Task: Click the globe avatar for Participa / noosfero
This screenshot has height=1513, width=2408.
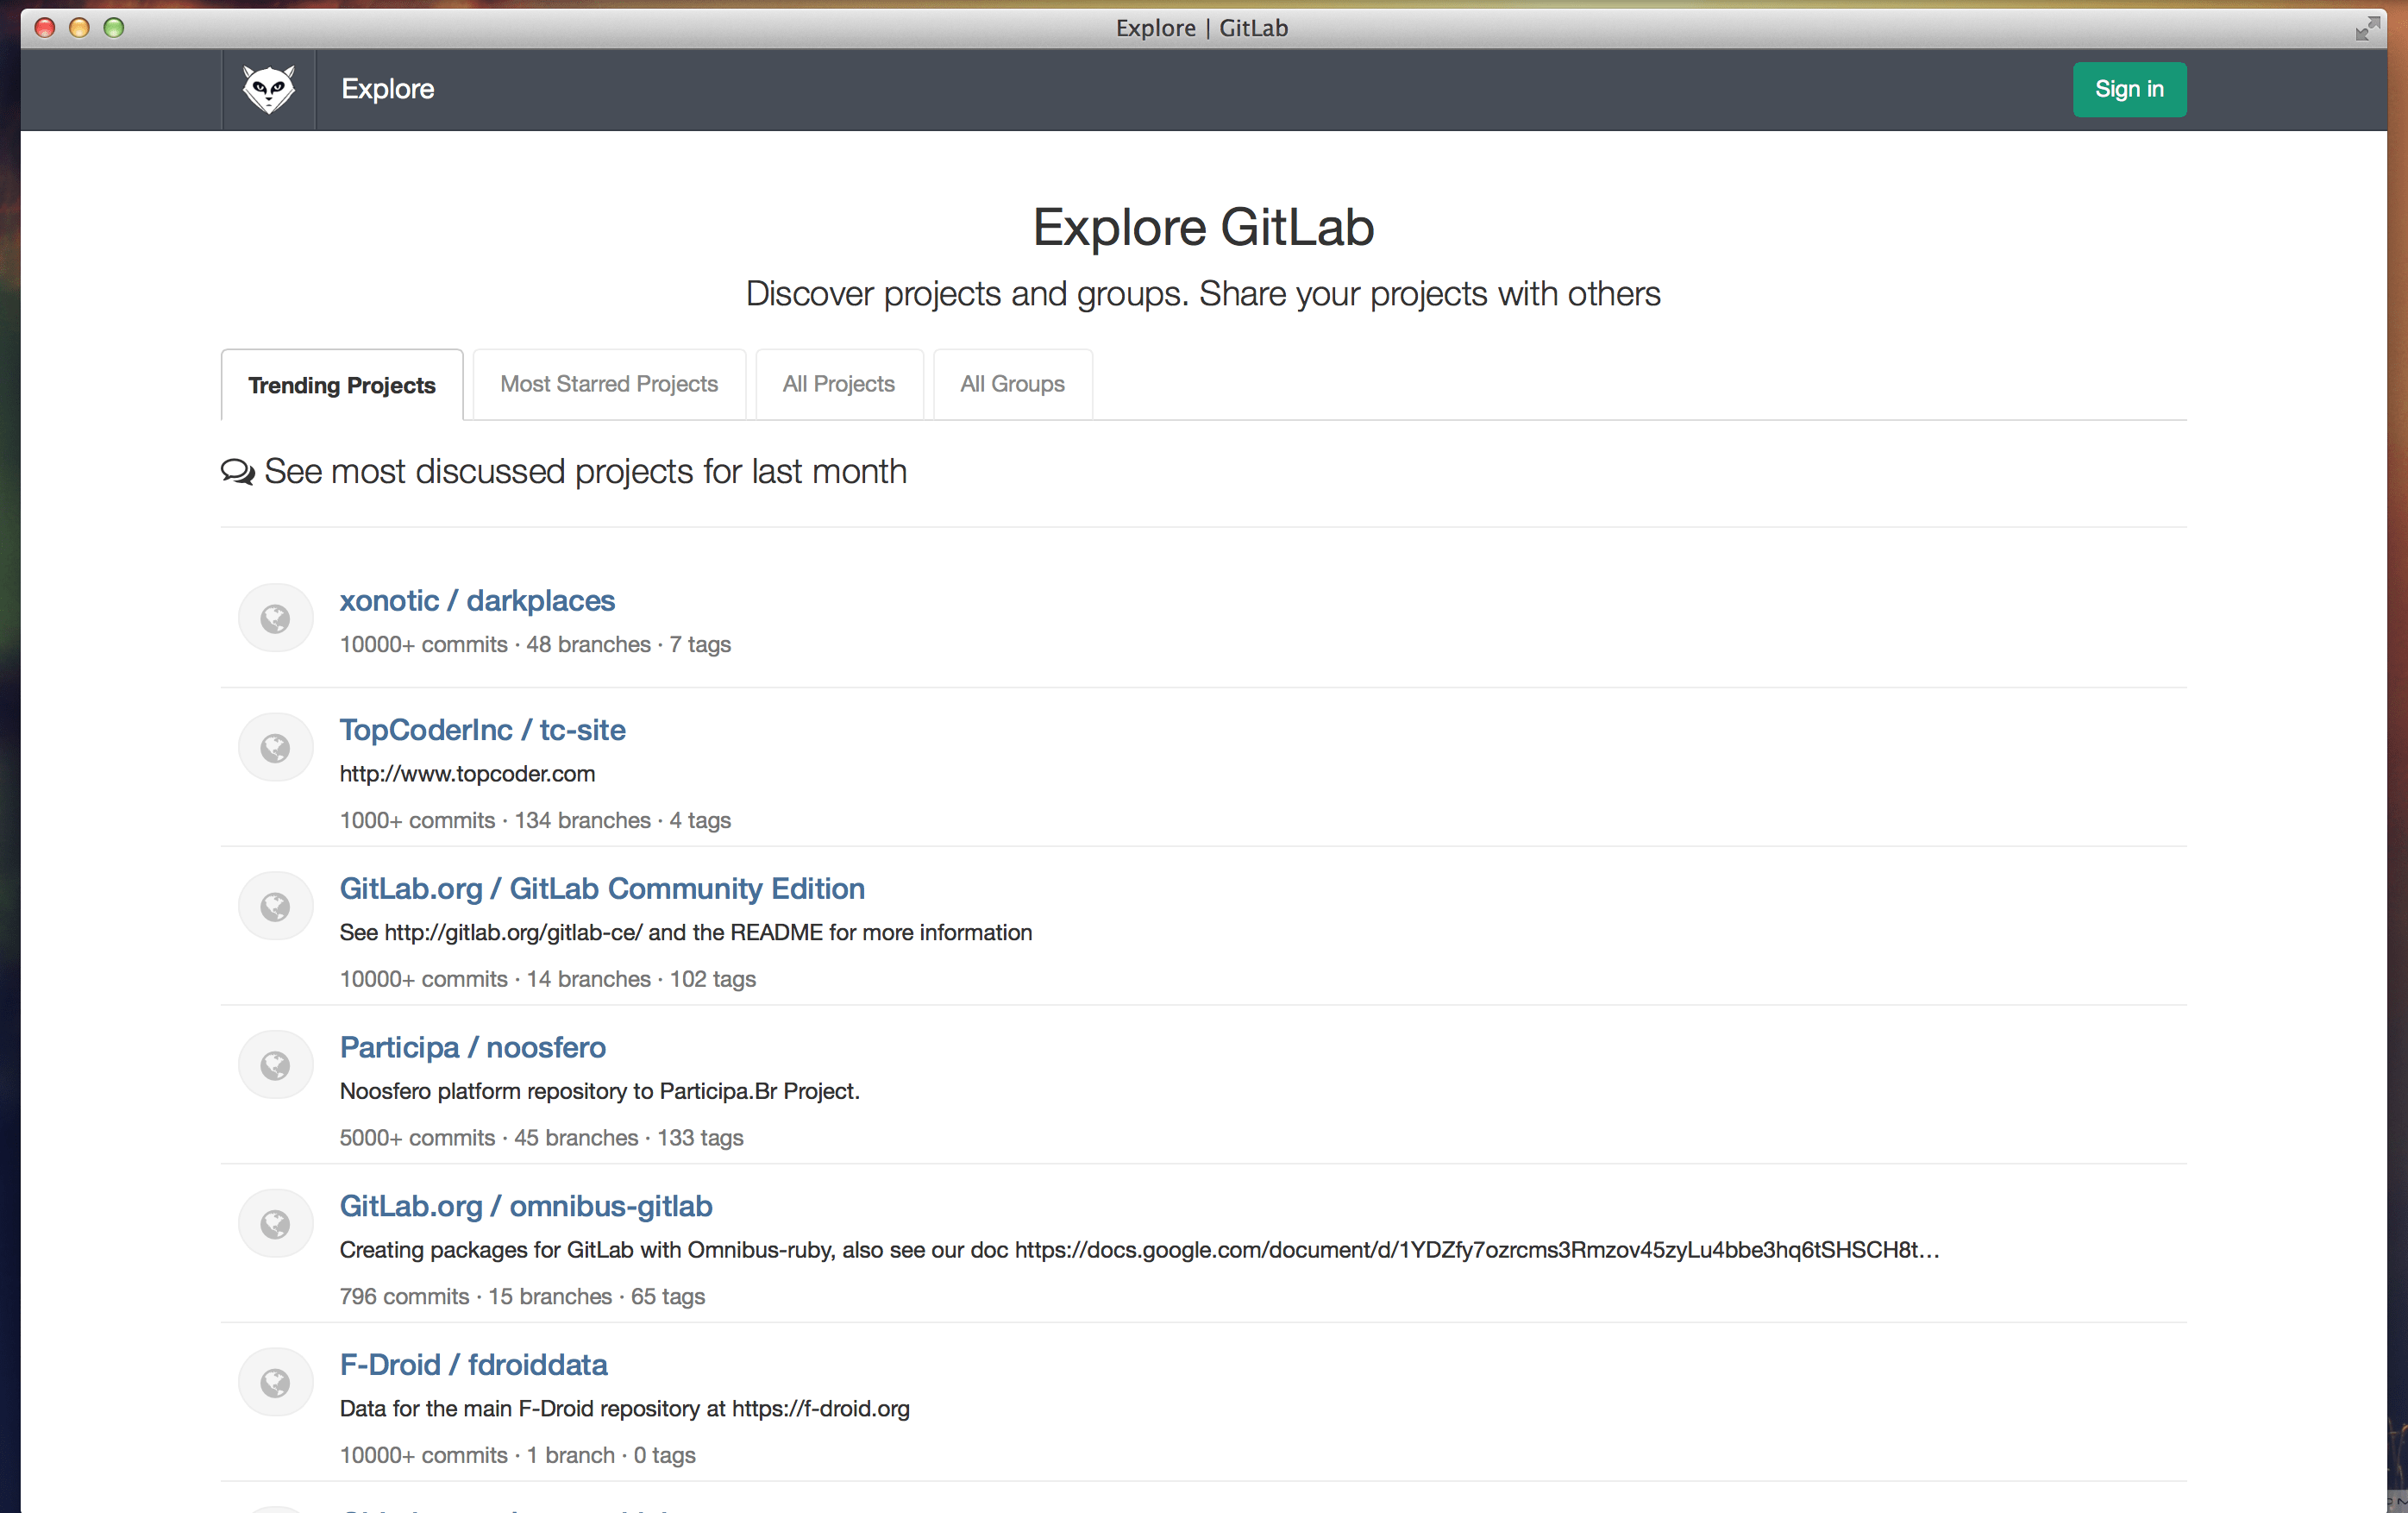Action: (x=275, y=1064)
